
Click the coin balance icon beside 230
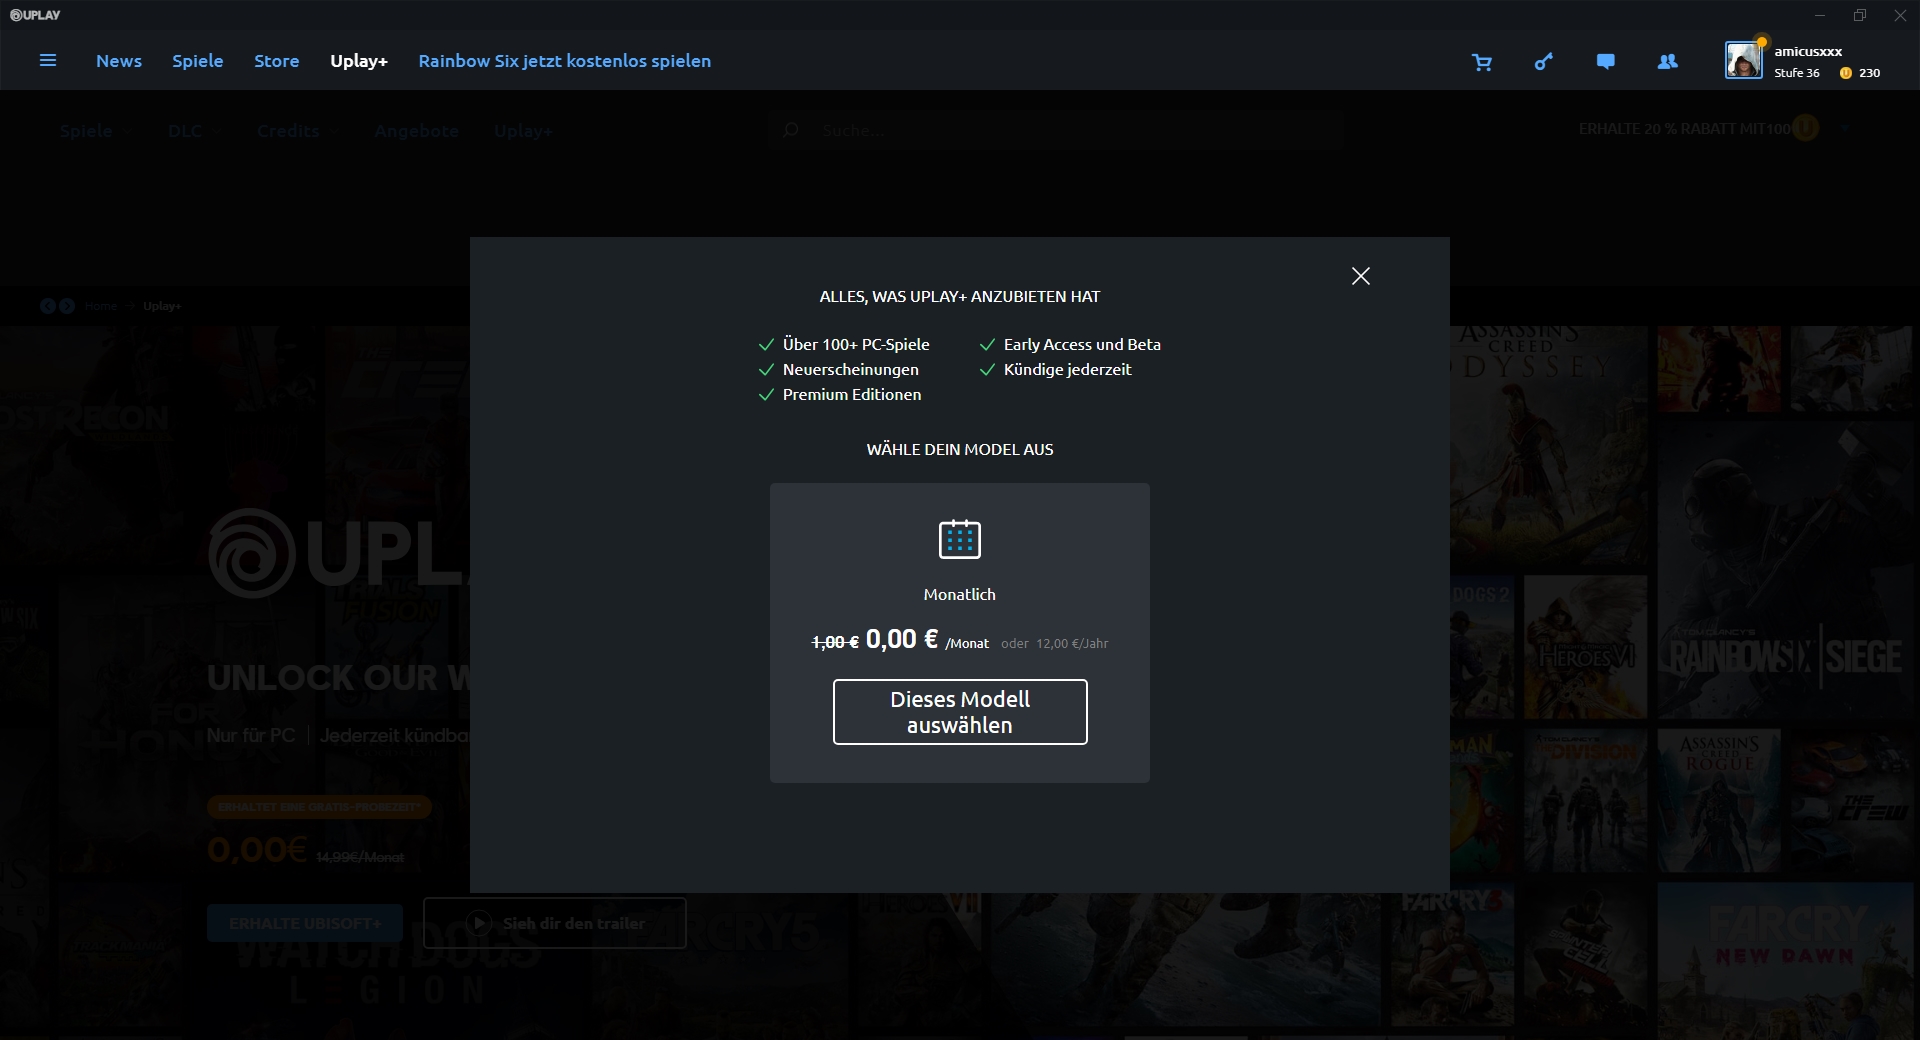pyautogui.click(x=1846, y=73)
